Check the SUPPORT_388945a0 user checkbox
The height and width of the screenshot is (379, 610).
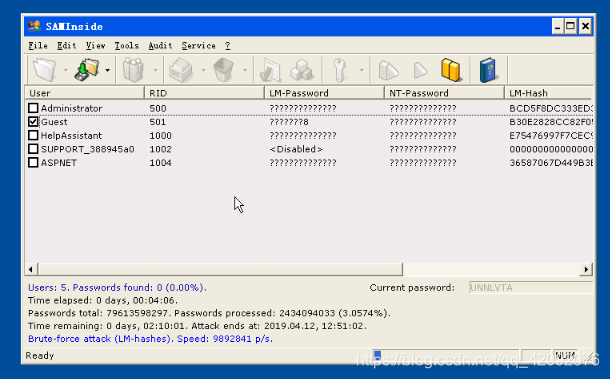point(33,149)
